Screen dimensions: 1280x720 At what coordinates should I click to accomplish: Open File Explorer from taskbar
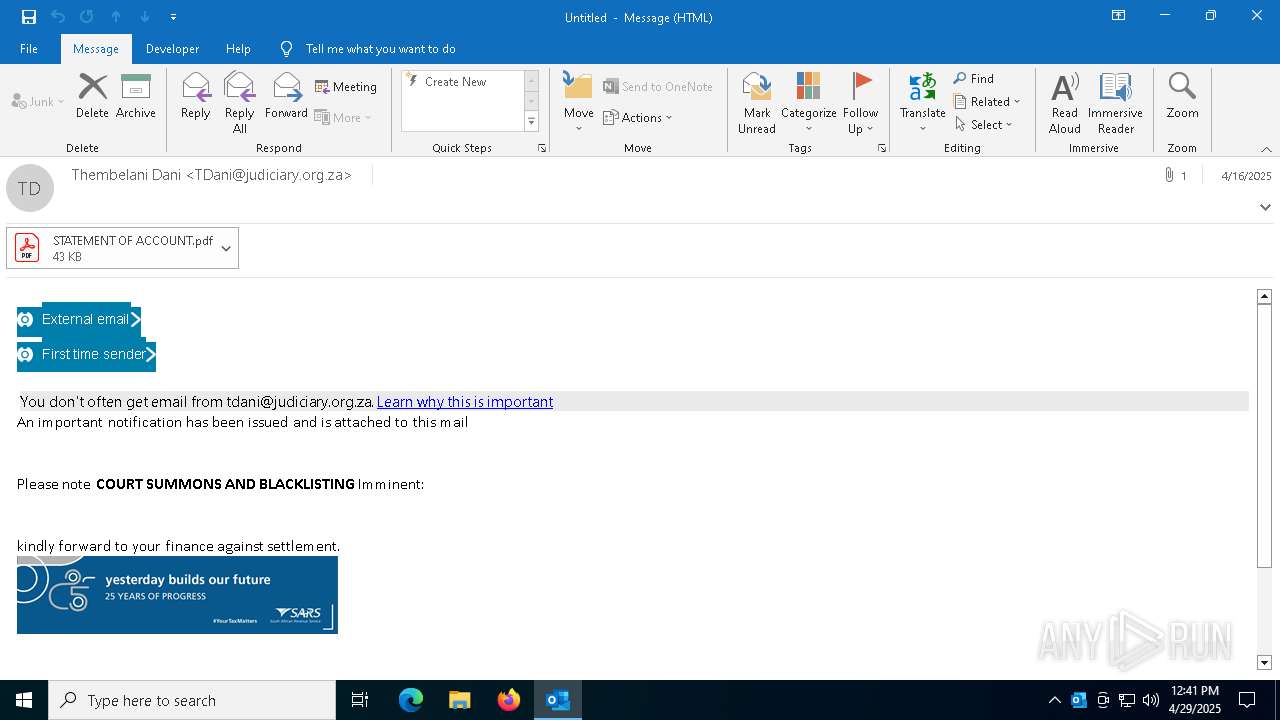[459, 700]
